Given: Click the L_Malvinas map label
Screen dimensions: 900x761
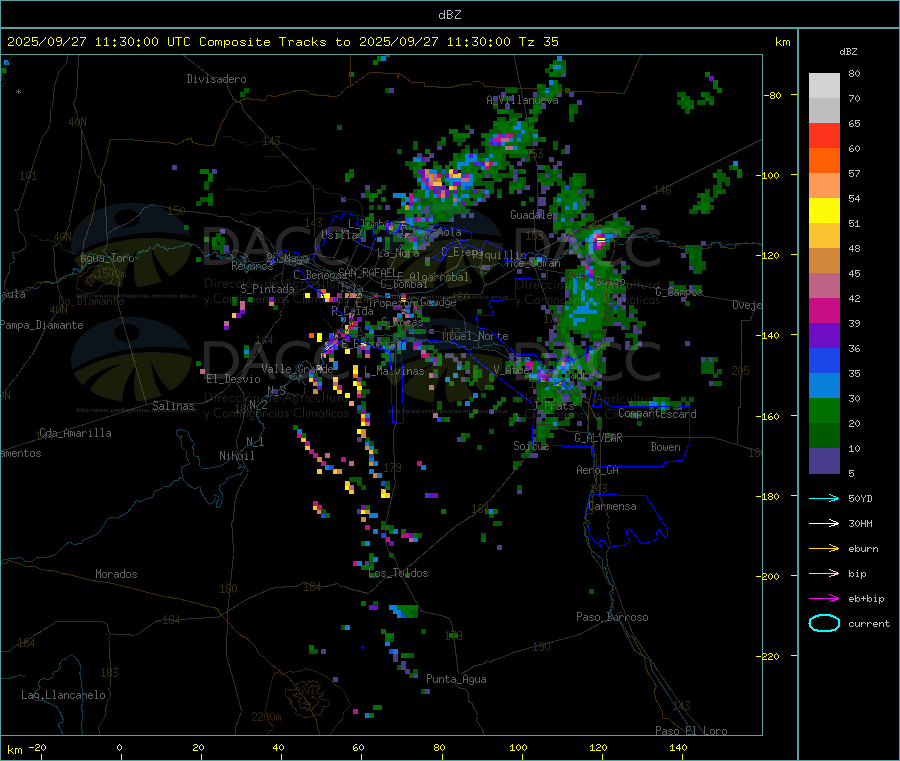Looking at the screenshot, I should click(x=394, y=371).
